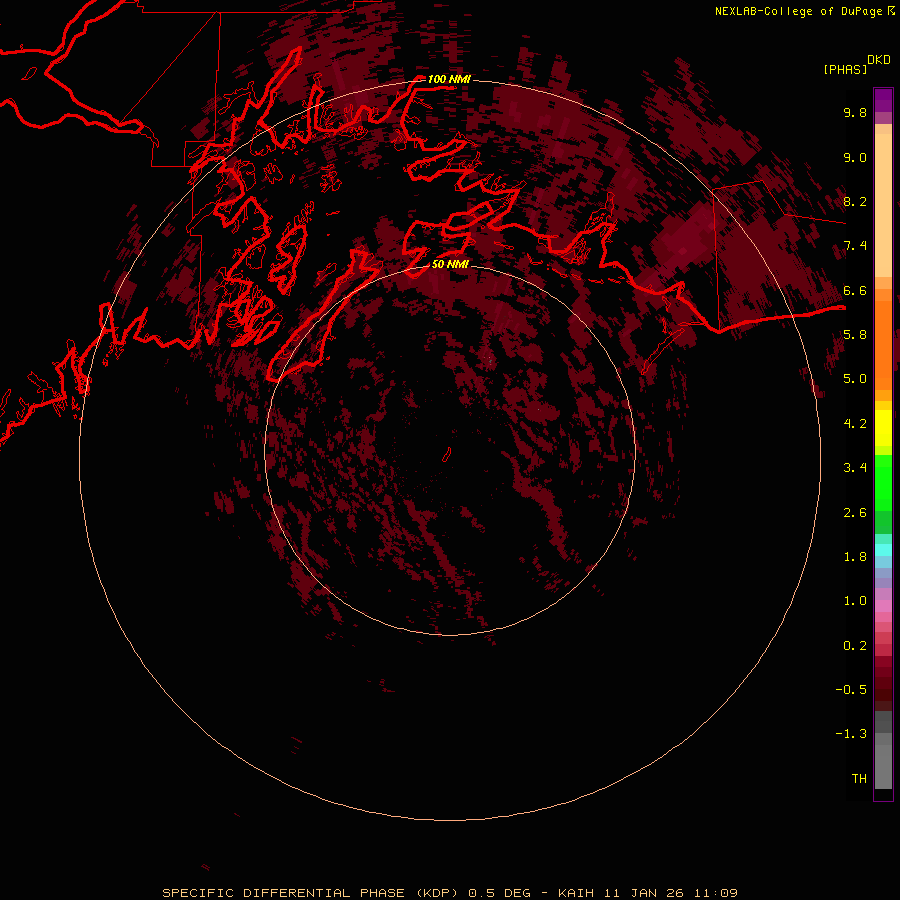Viewport: 900px width, 900px height.
Task: Click the 3.4 value on color scale
Action: (855, 468)
